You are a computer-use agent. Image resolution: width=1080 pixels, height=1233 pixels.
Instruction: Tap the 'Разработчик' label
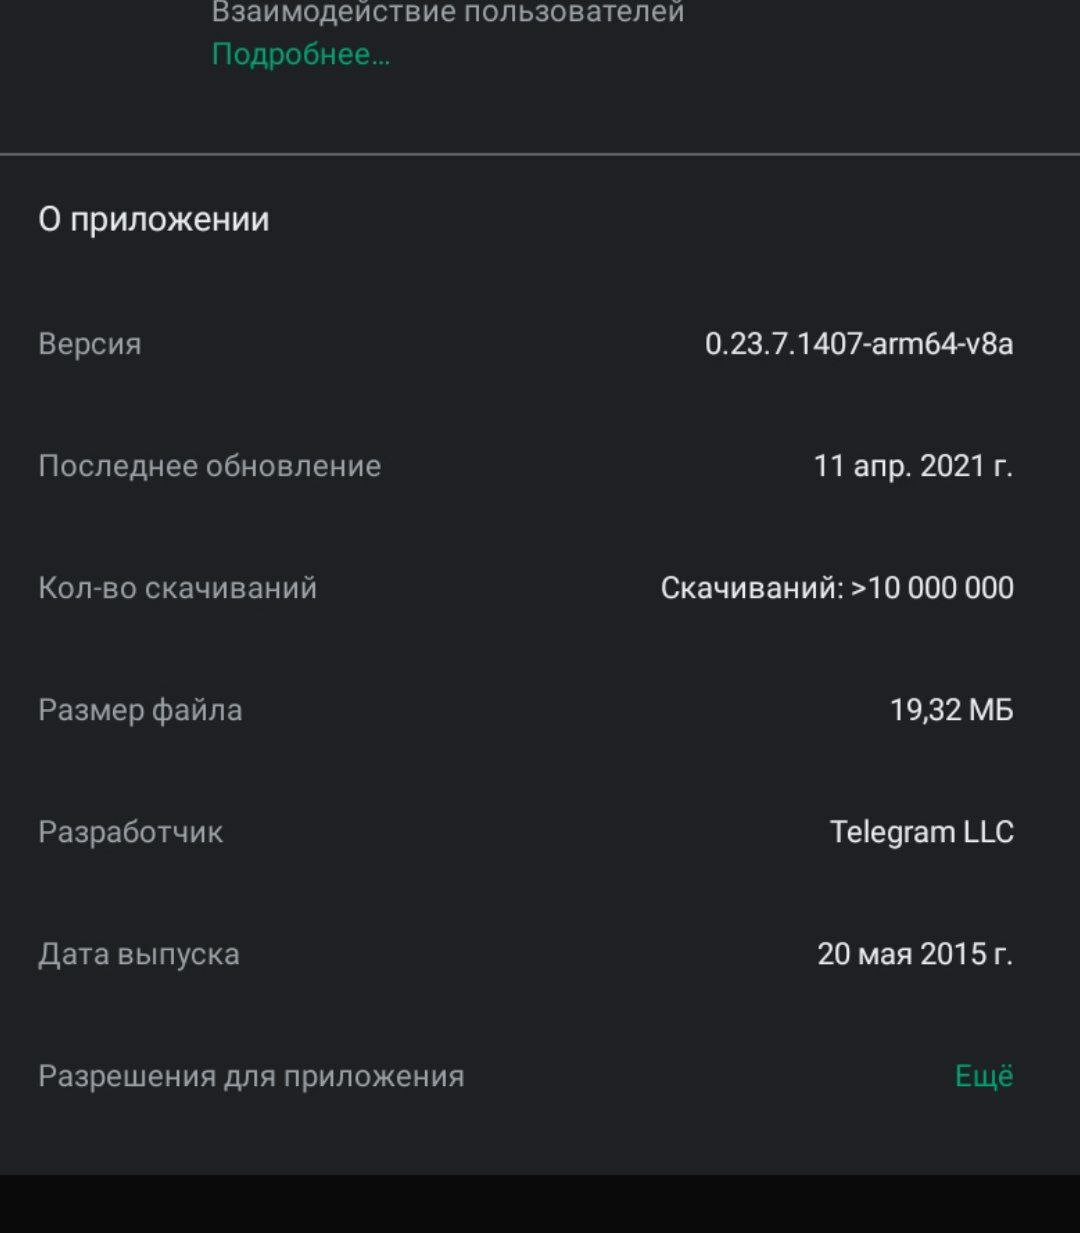click(131, 832)
